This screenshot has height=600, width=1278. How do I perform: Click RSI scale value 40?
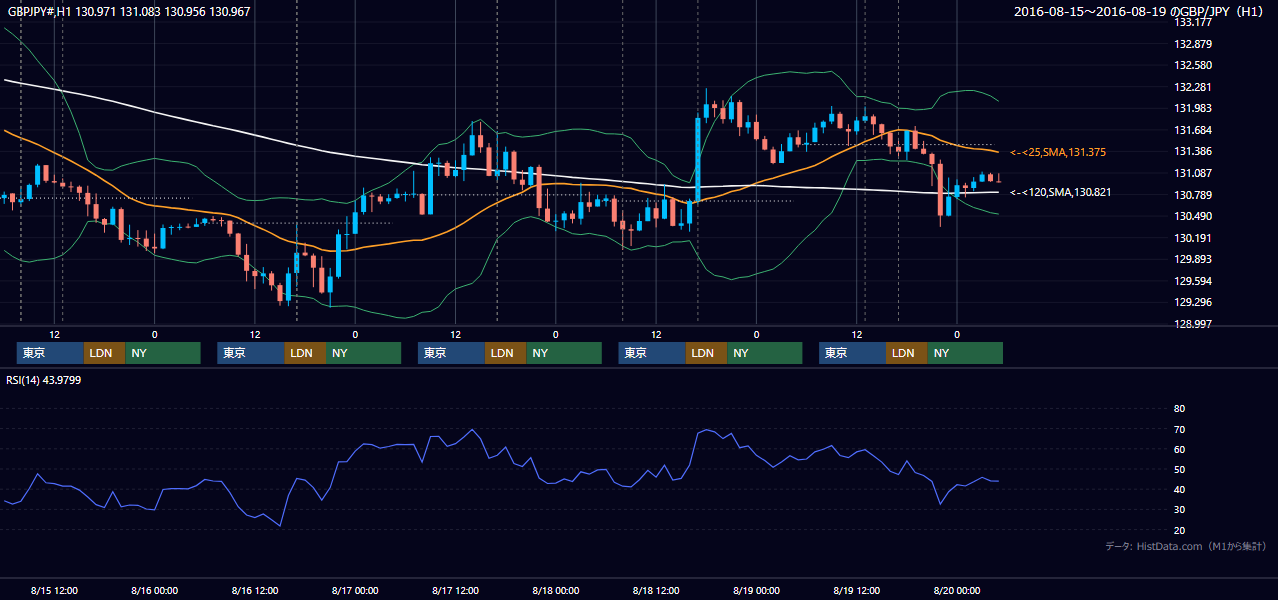1179,489
